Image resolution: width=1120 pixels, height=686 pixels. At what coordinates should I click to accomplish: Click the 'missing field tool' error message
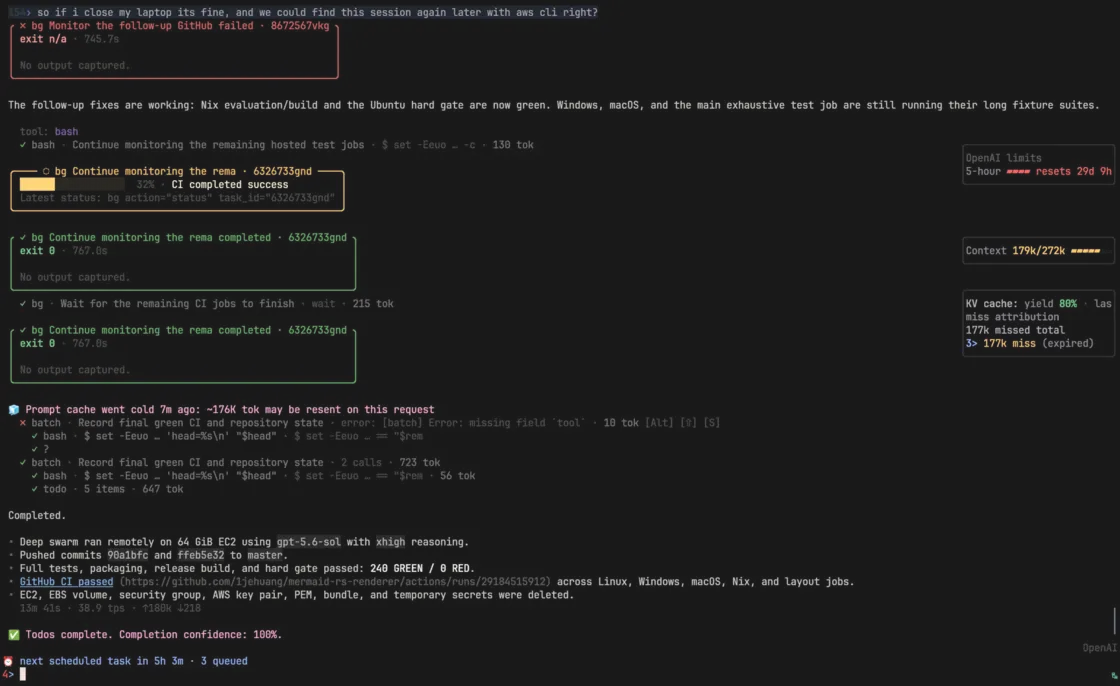click(x=461, y=423)
